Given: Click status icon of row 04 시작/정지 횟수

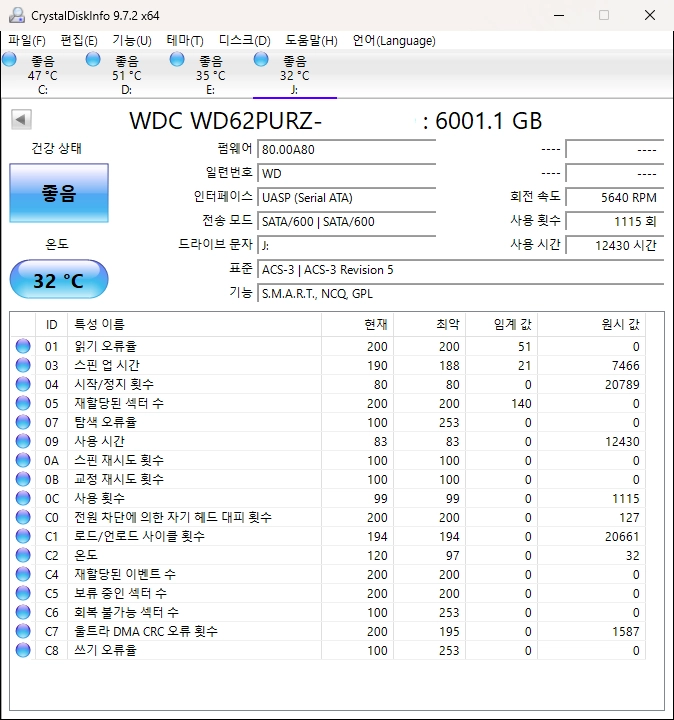Looking at the screenshot, I should click(23, 384).
